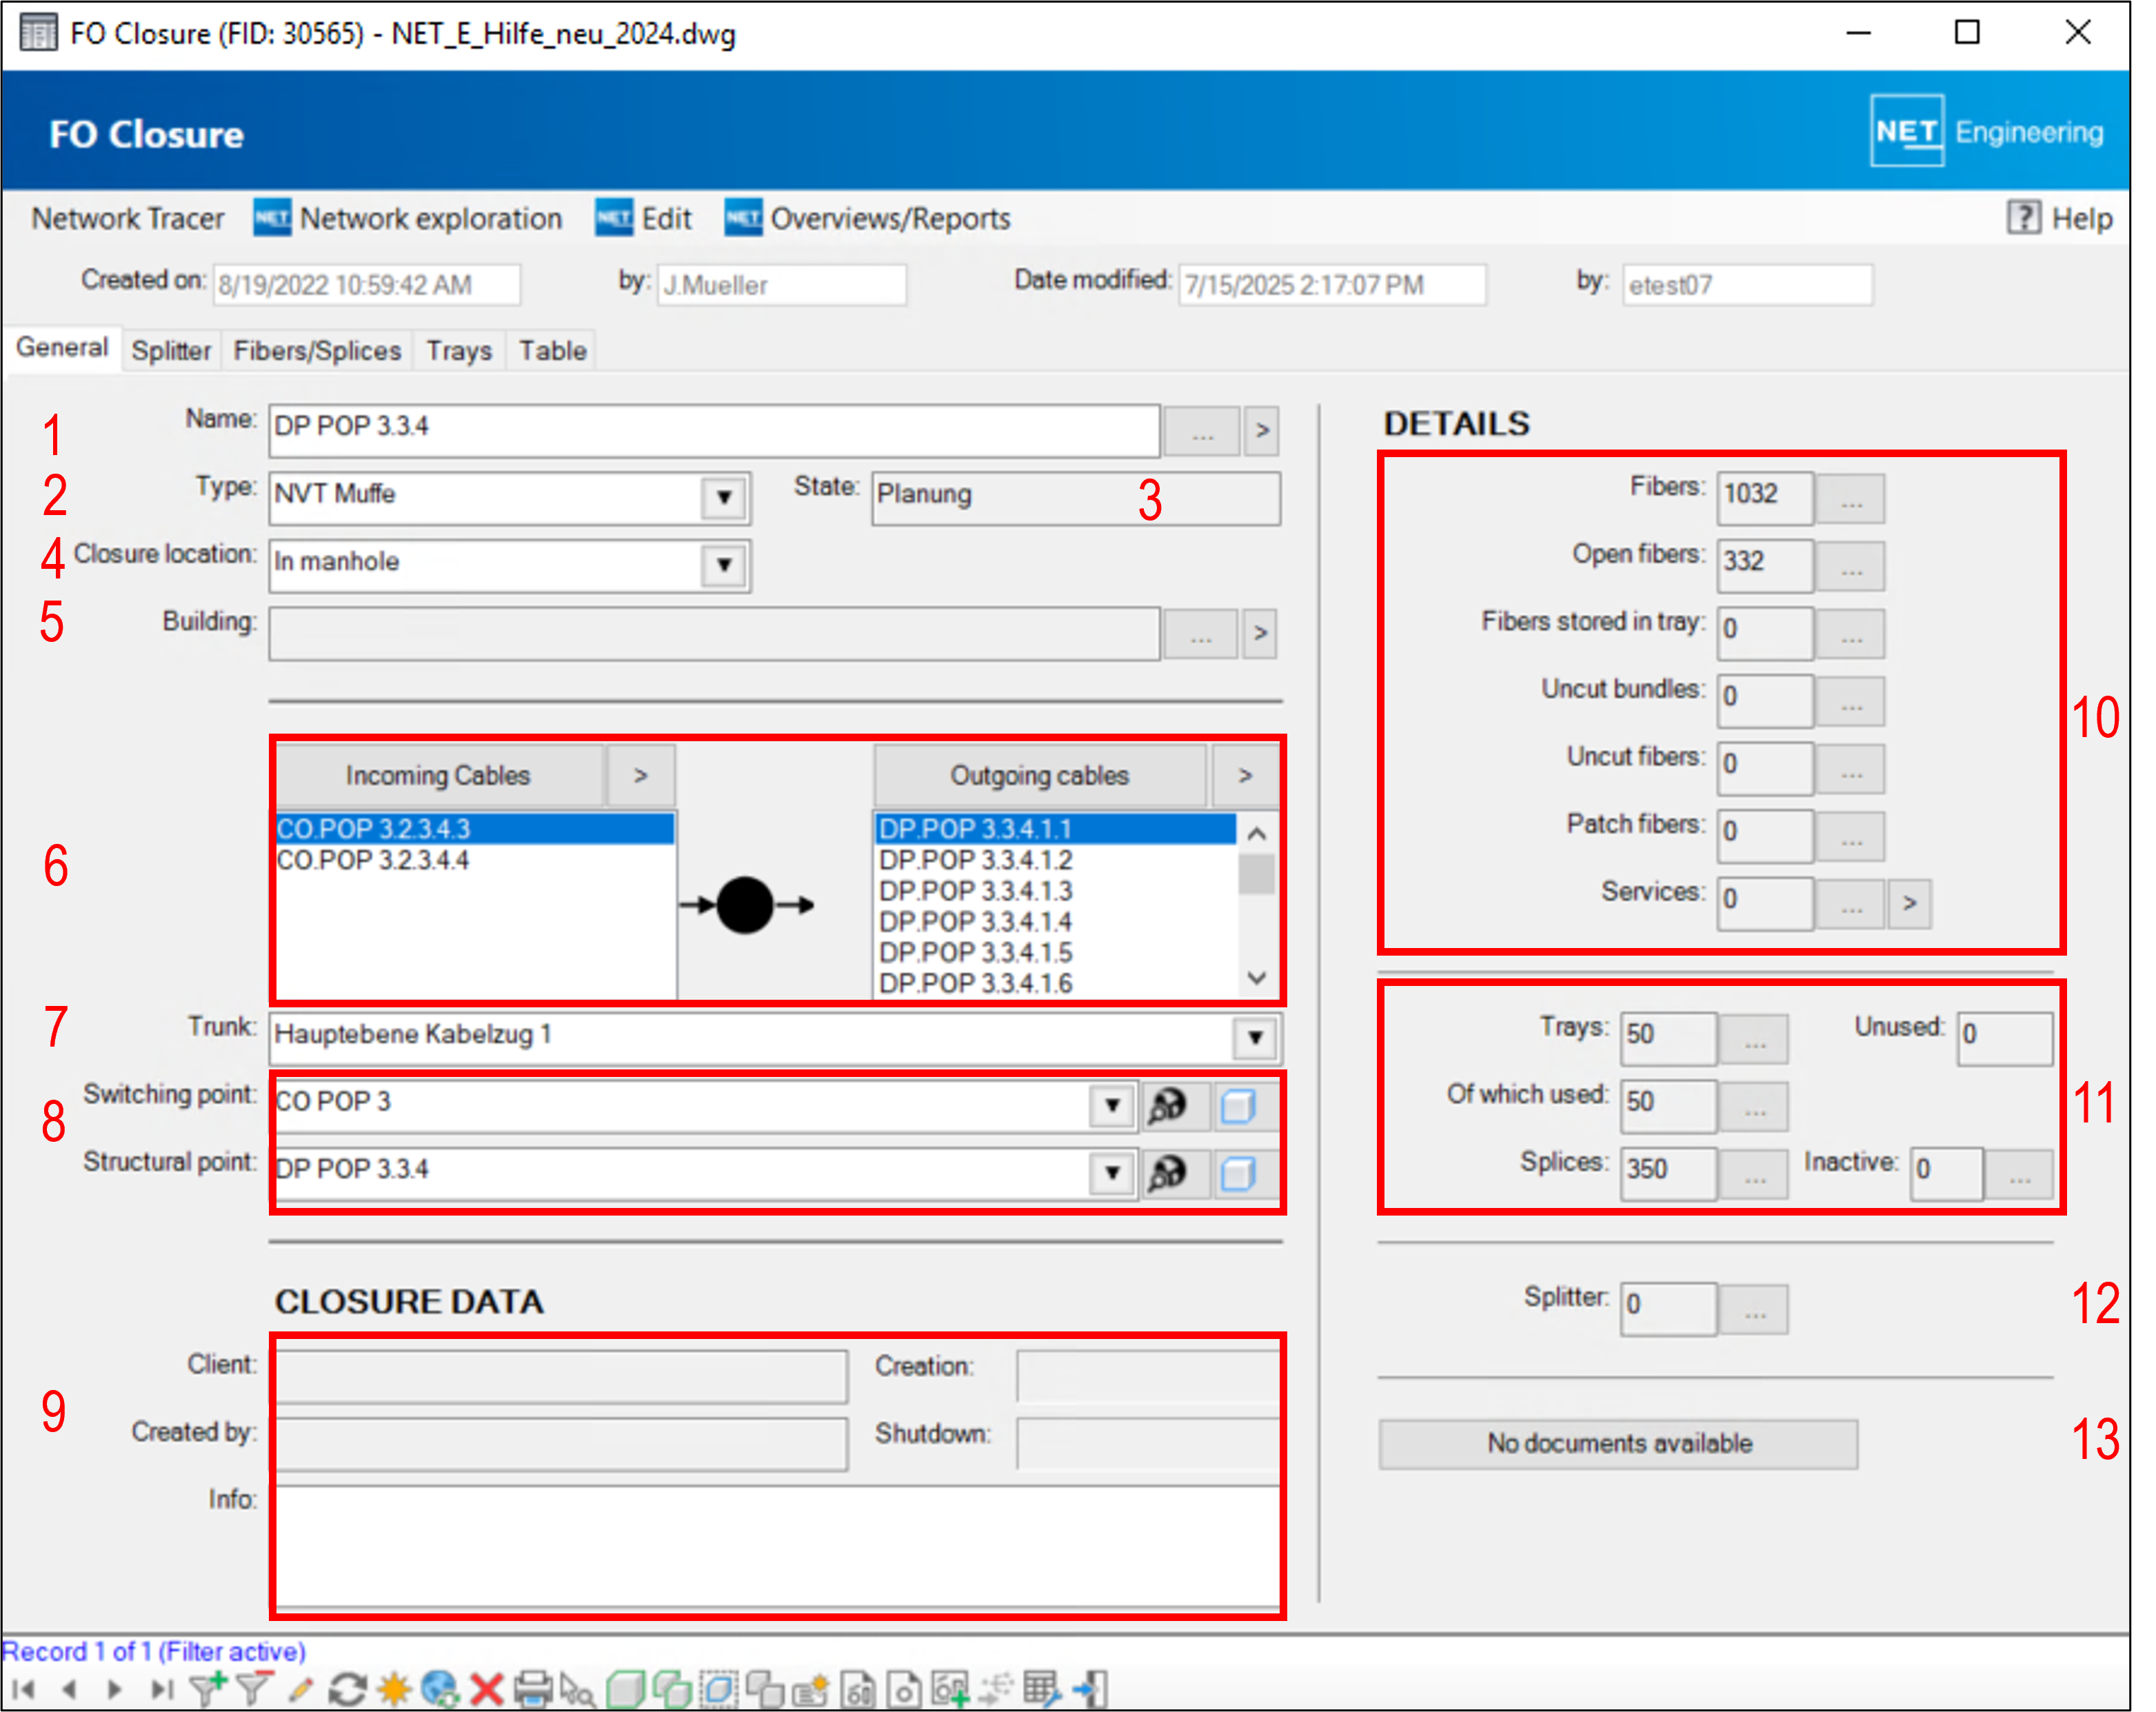This screenshot has width=2156, height=1712.
Task: Click binoculars icon next to Switching point
Action: (x=1167, y=1106)
